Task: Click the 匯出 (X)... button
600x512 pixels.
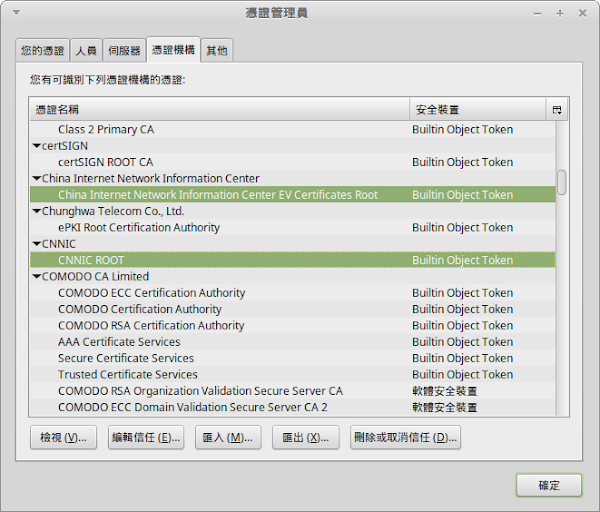Action: coord(305,437)
